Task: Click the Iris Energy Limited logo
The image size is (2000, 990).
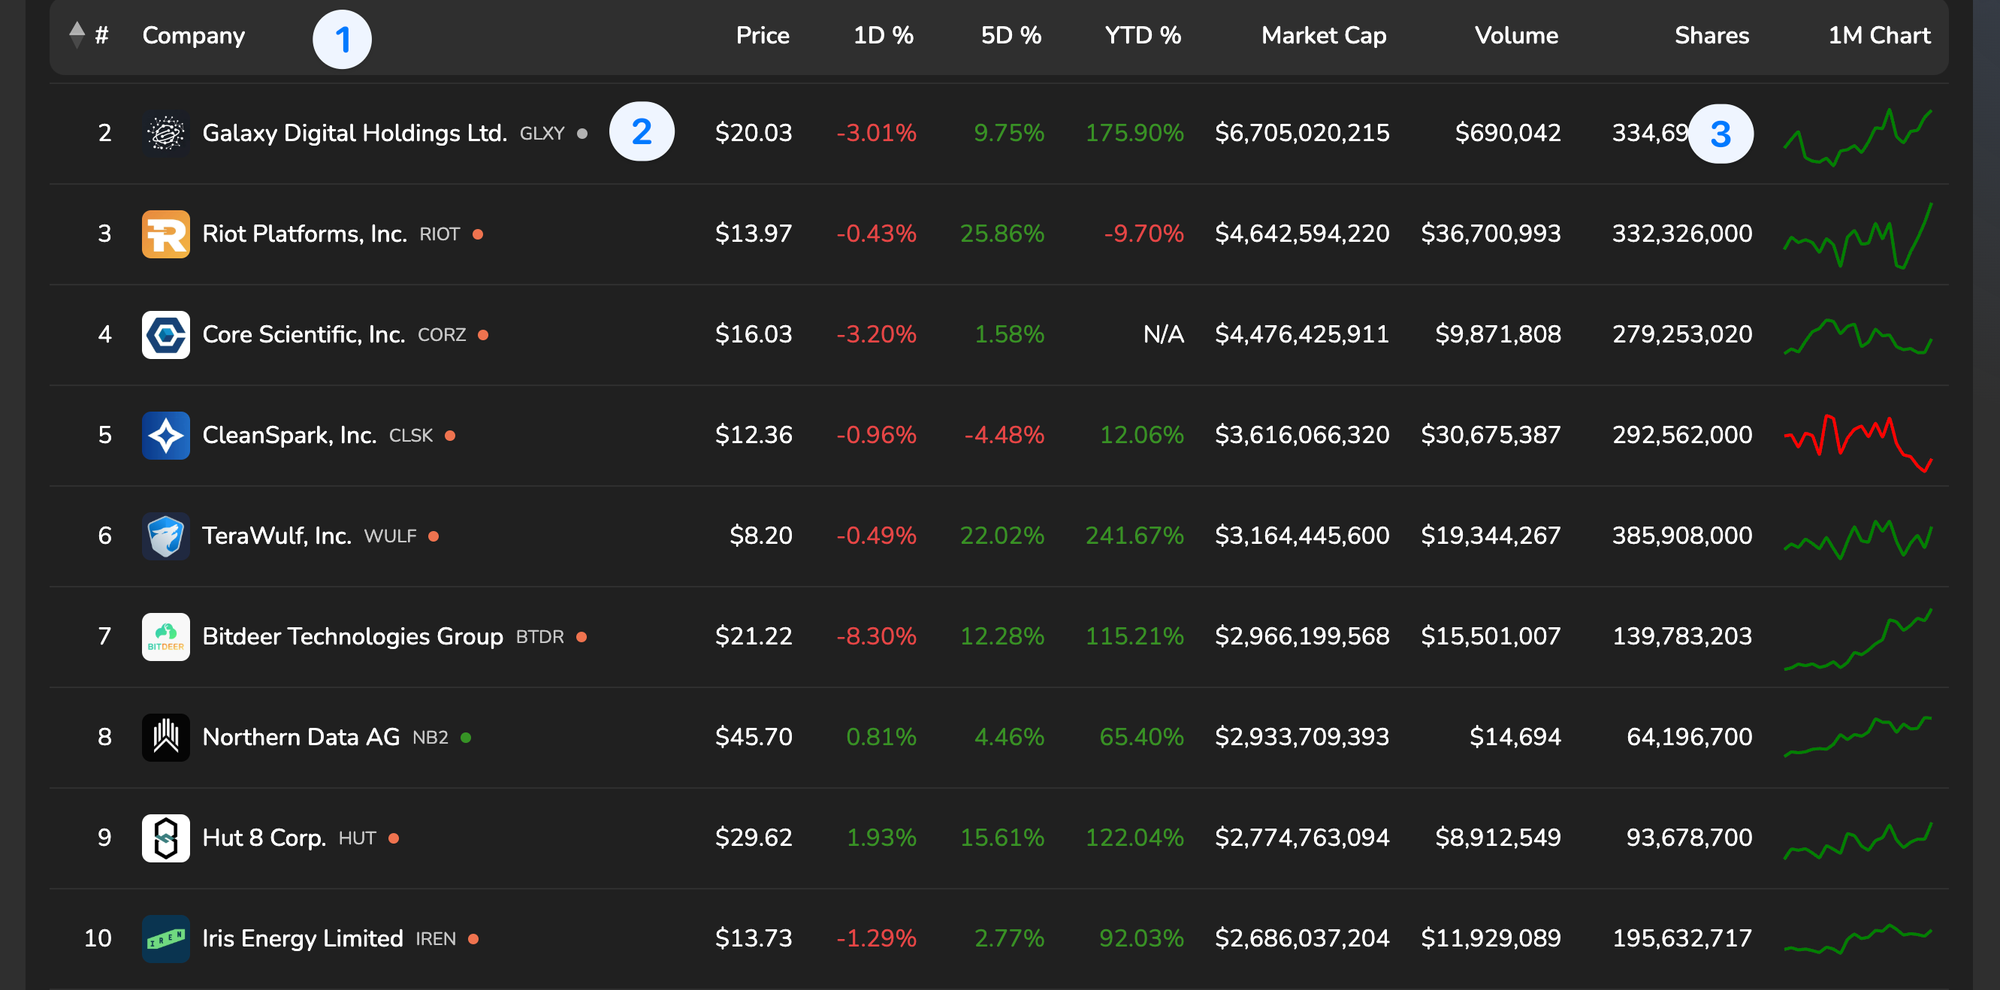Action: (x=166, y=939)
